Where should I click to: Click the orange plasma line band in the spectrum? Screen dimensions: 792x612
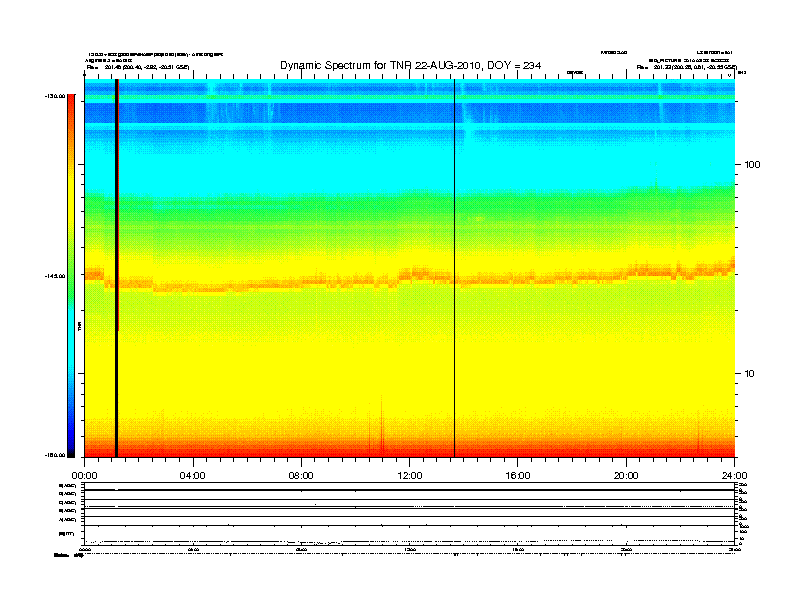click(409, 278)
